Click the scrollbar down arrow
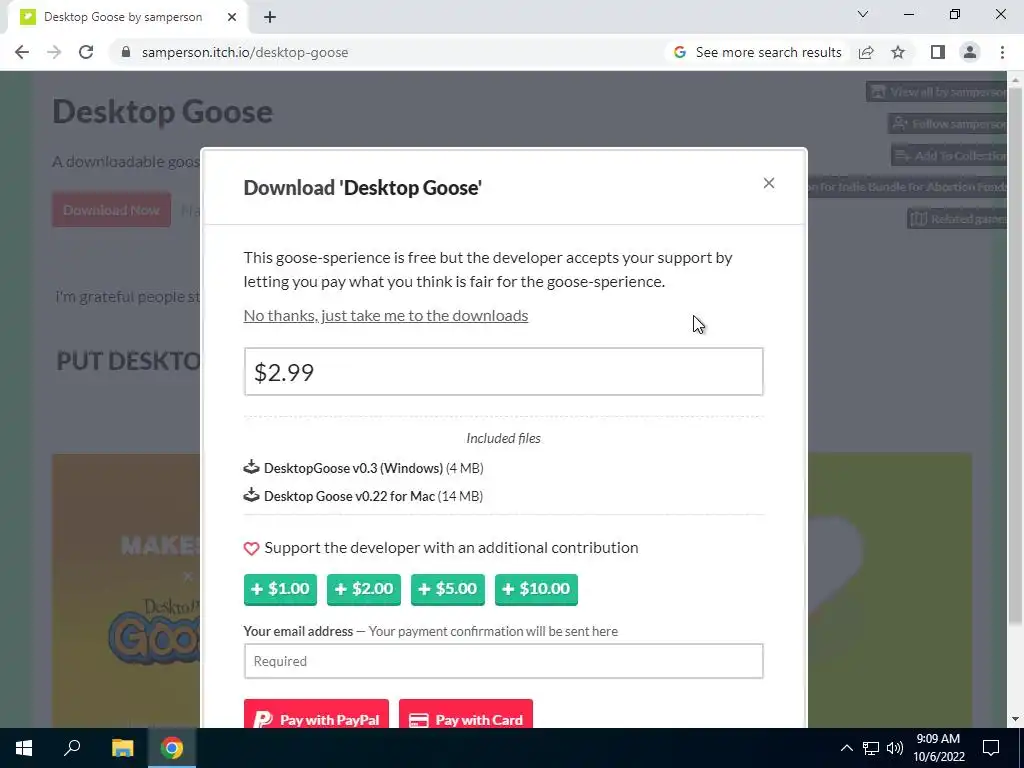This screenshot has height=768, width=1024. 1016,719
